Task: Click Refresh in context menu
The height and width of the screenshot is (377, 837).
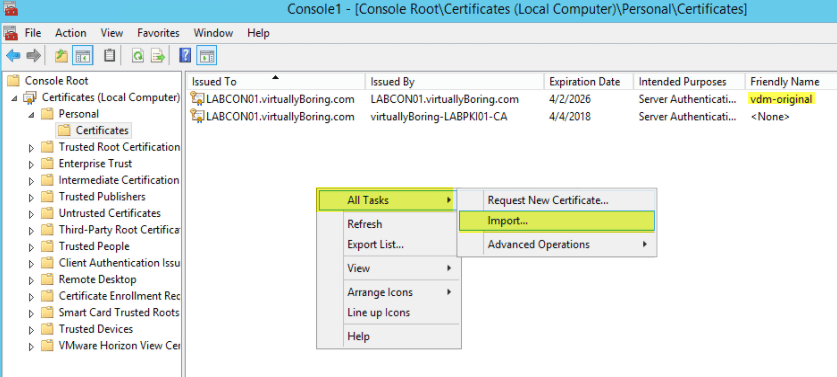Action: click(x=389, y=224)
